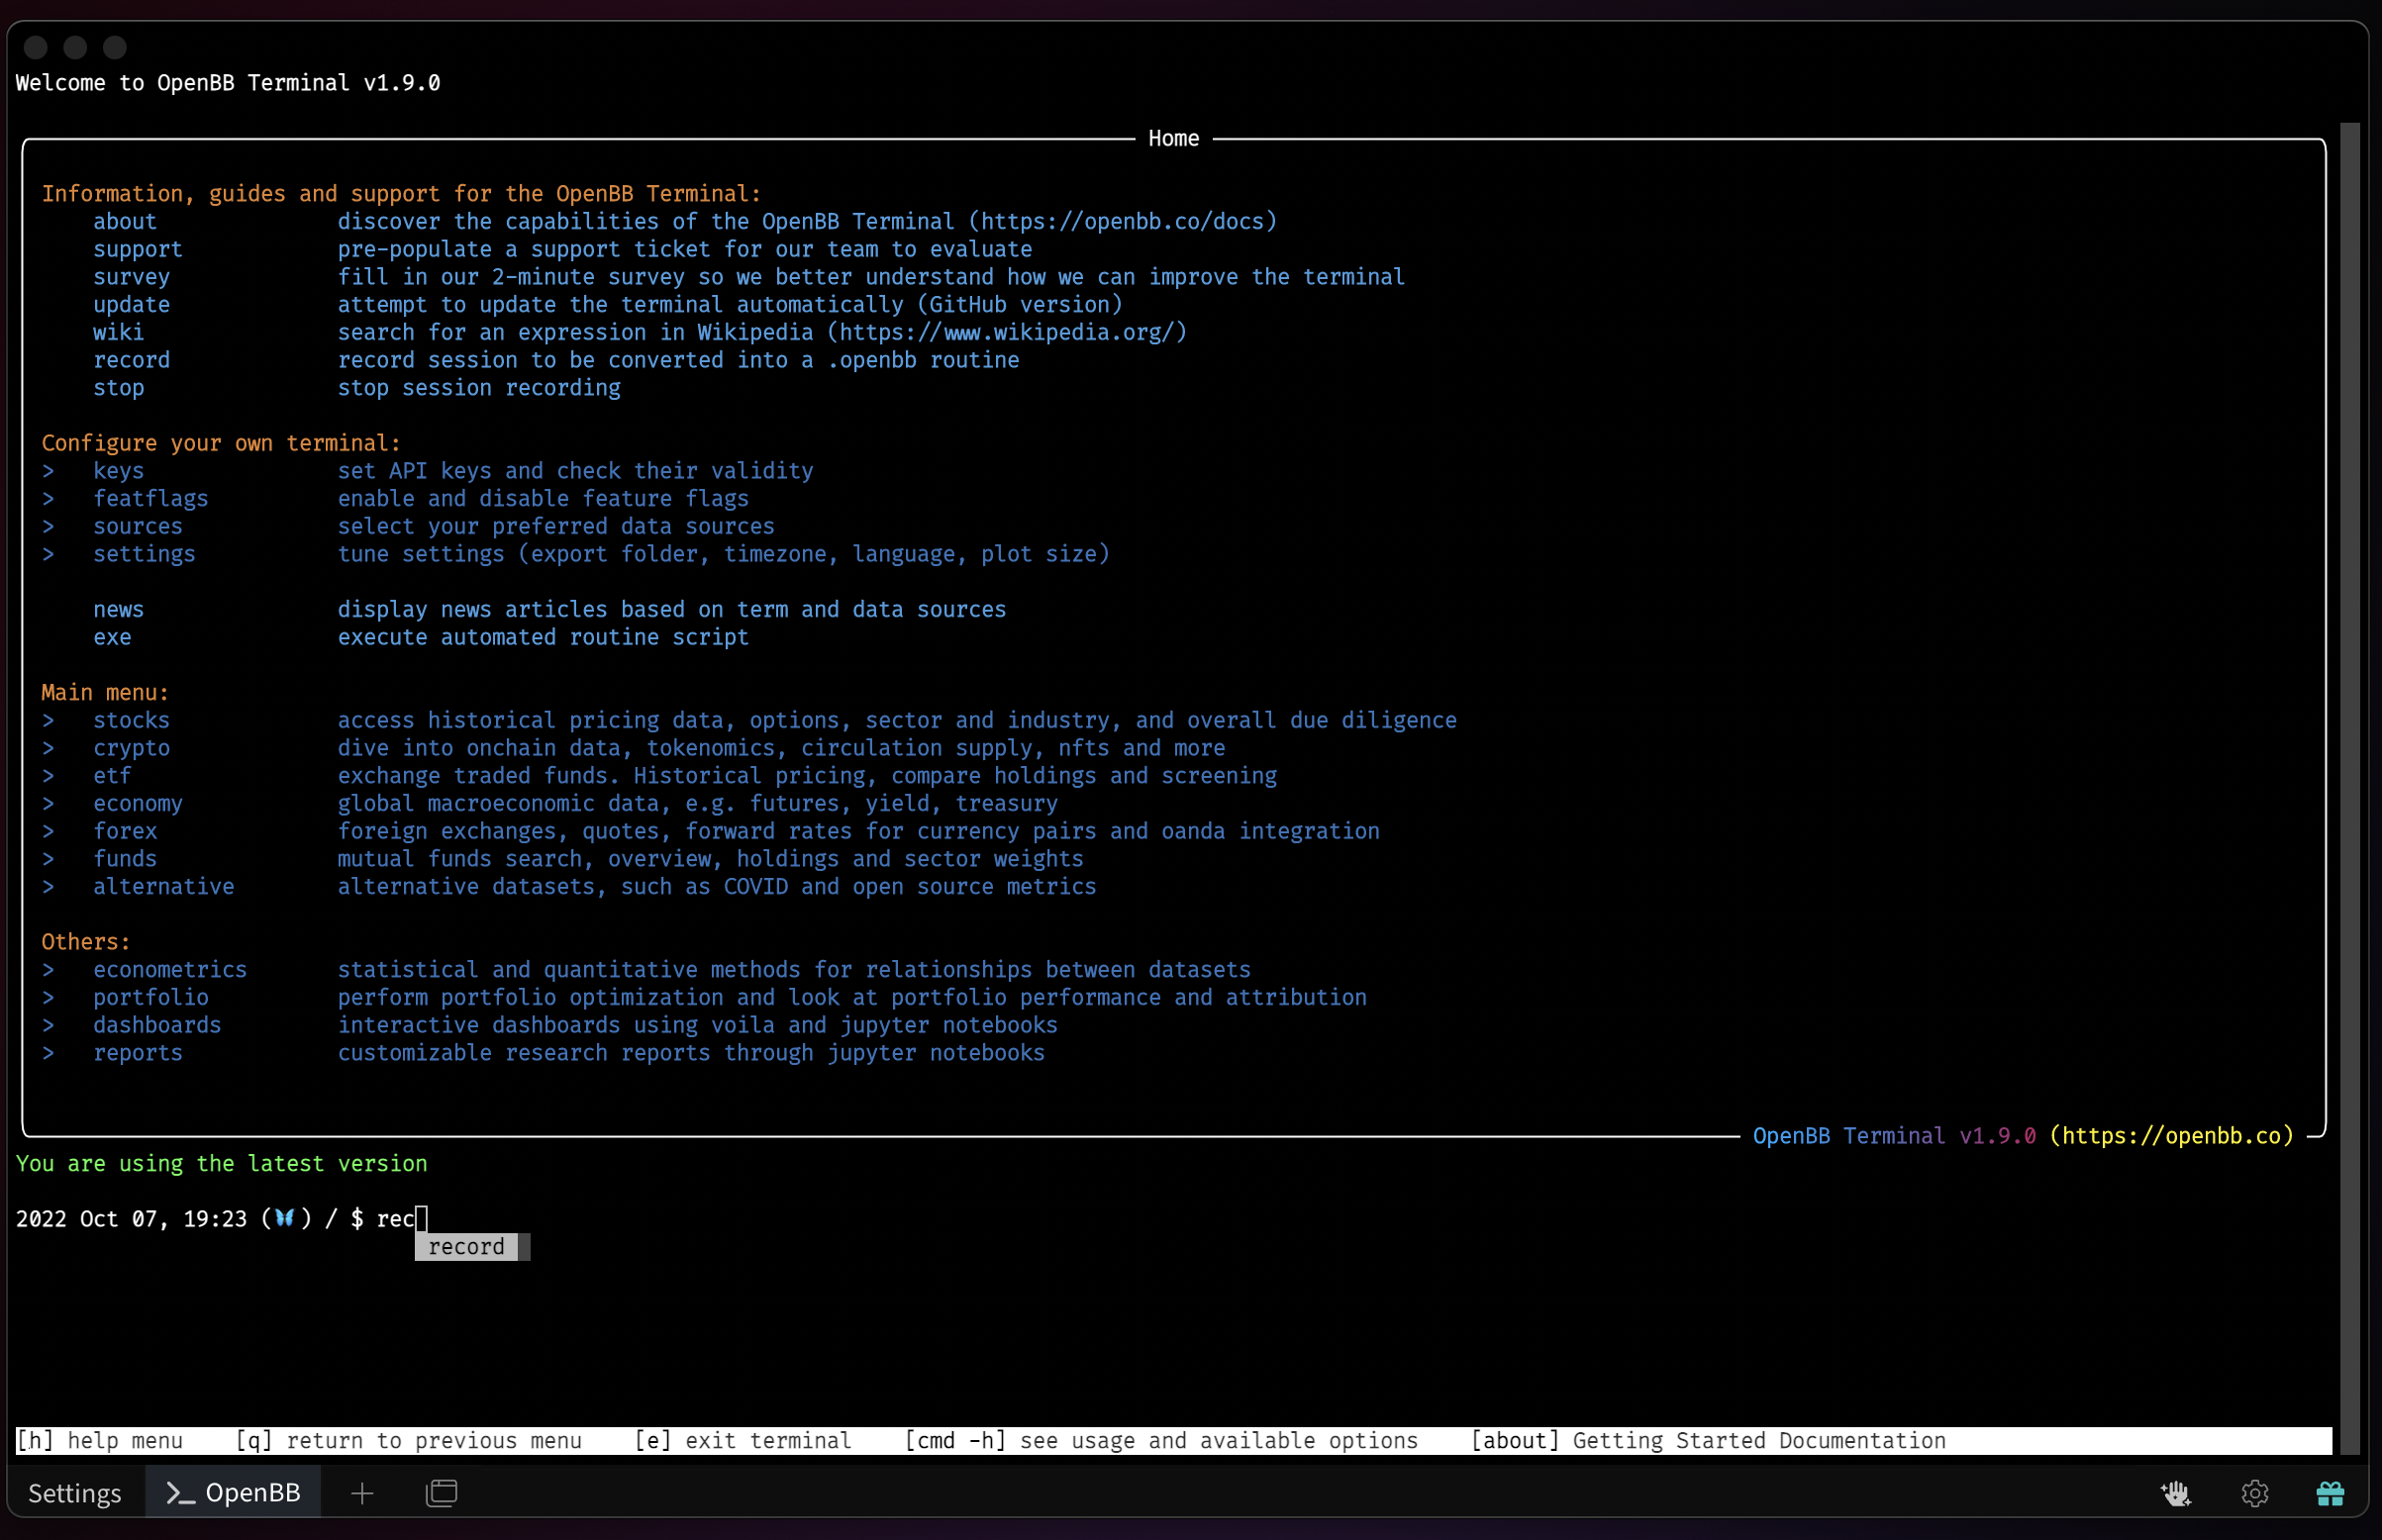Screen dimensions: 2382x1540
Task: Click 'You are using the latest version' message
Action: (222, 1164)
